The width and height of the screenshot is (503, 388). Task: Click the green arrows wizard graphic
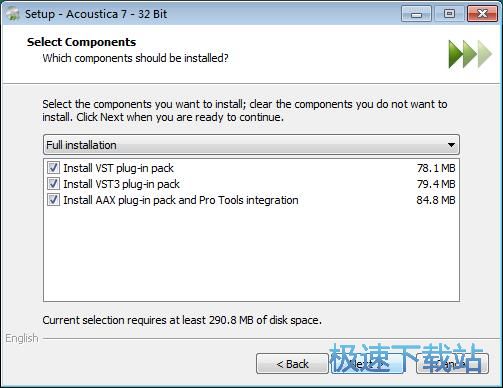pos(470,54)
